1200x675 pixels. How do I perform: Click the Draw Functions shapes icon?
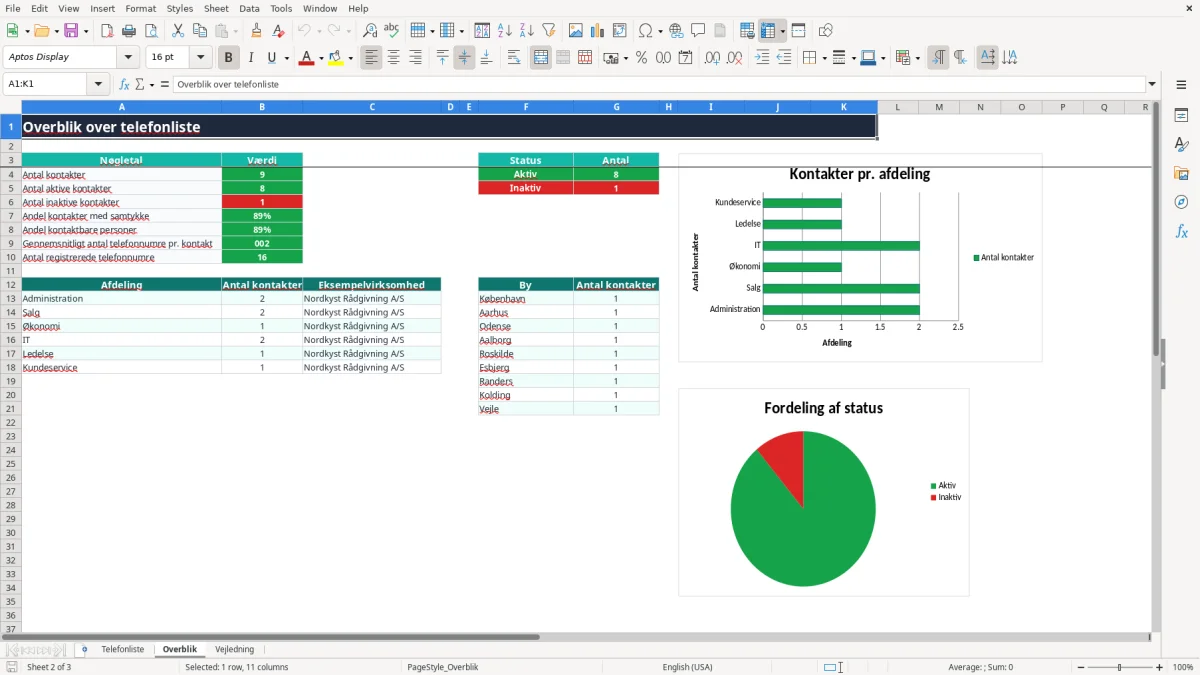826,31
